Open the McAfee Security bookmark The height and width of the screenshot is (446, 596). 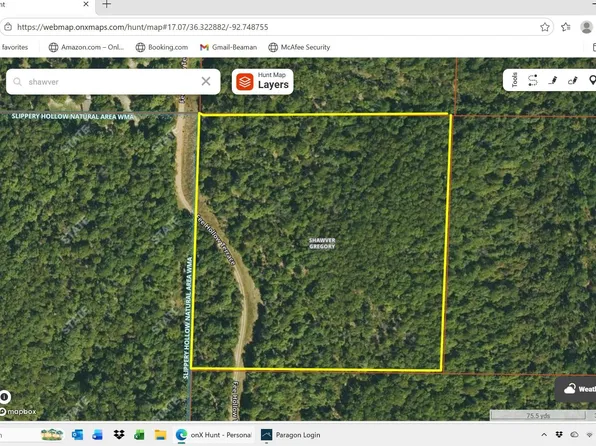tap(299, 47)
